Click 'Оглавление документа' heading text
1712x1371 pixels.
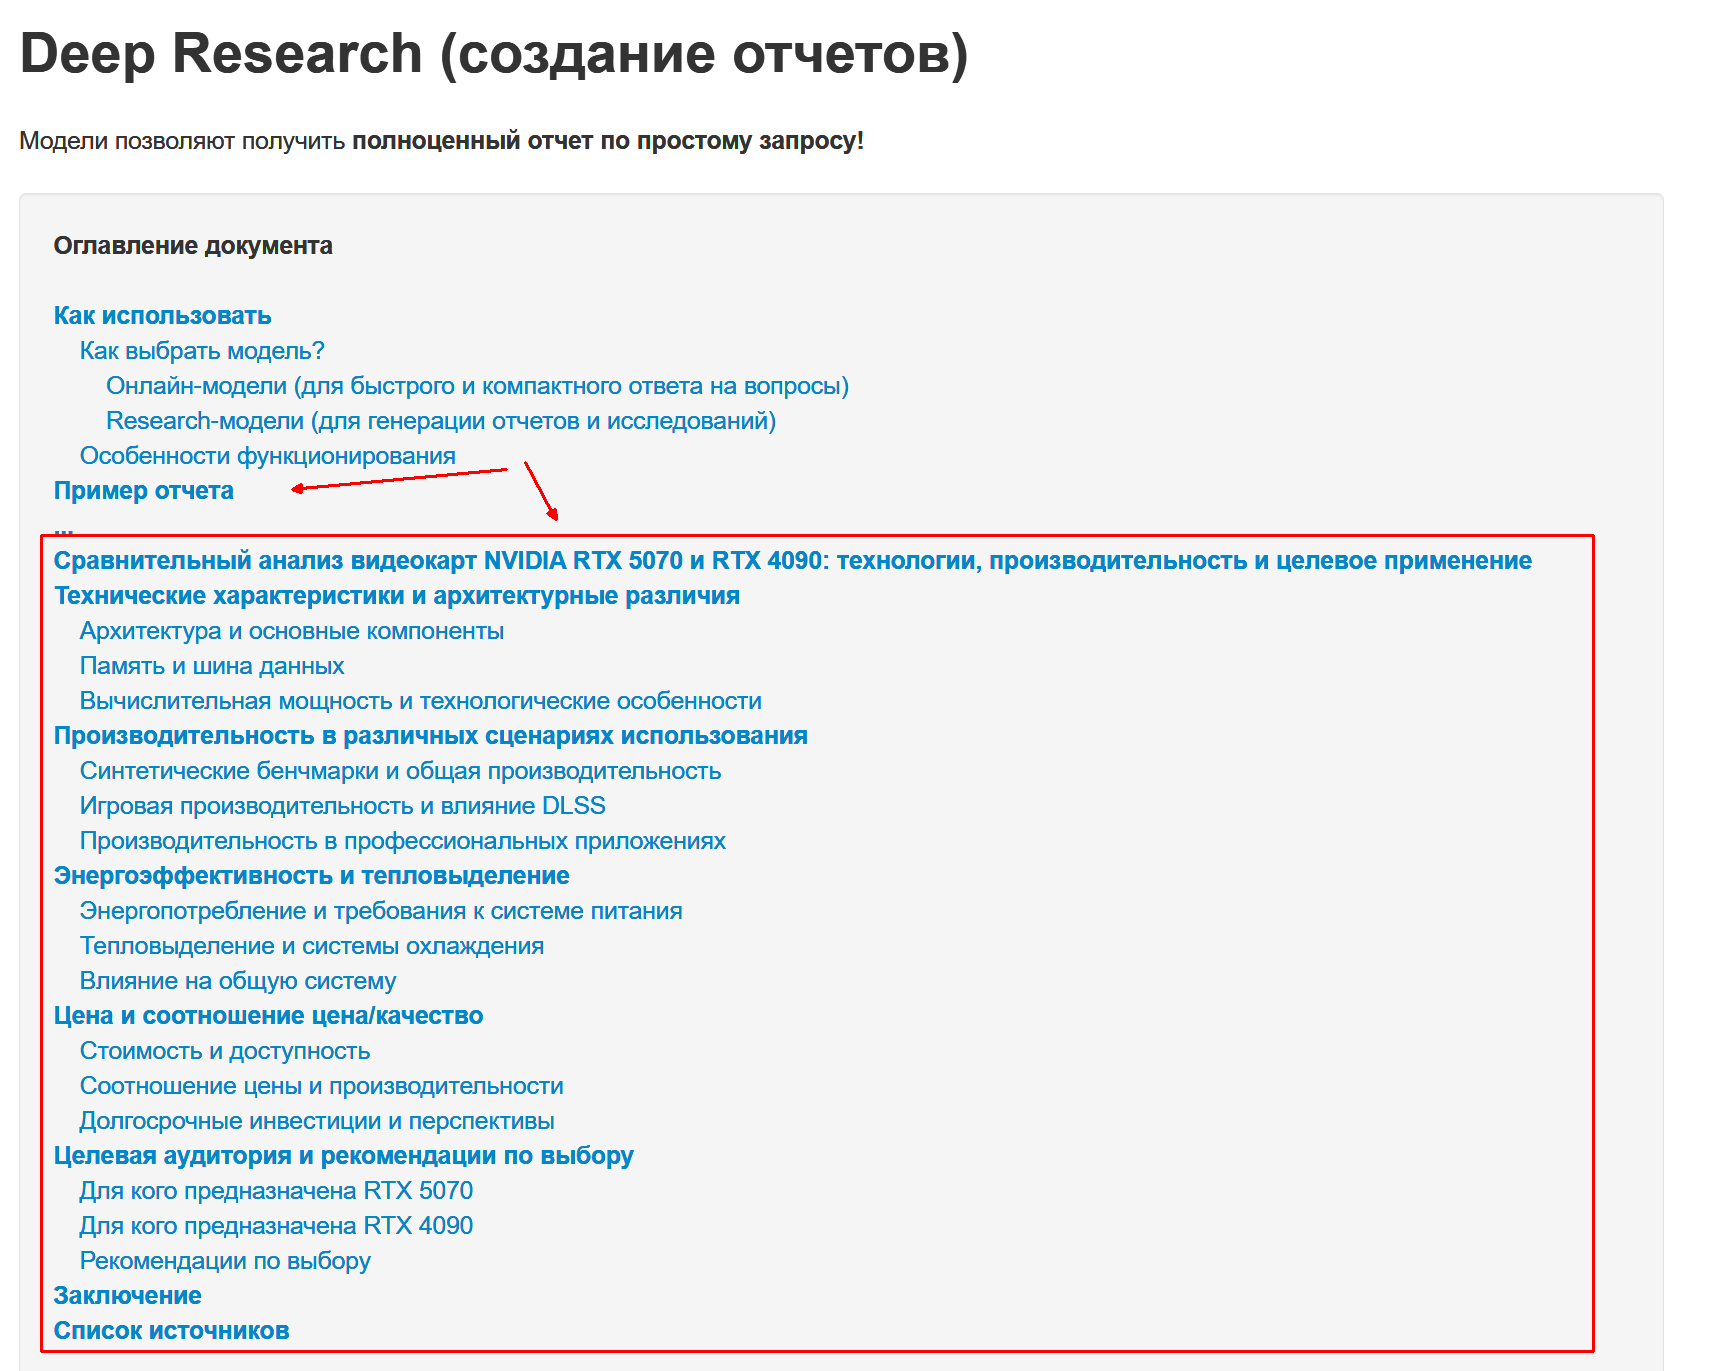point(193,246)
